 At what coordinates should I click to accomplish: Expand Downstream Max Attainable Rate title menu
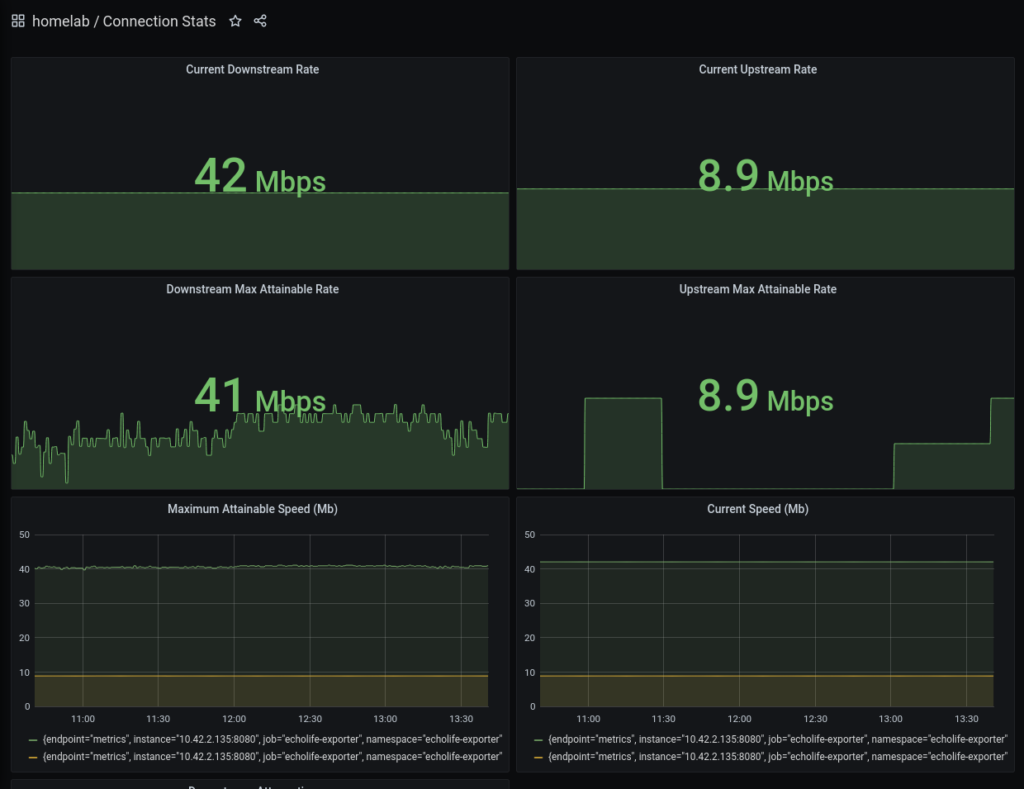(252, 289)
